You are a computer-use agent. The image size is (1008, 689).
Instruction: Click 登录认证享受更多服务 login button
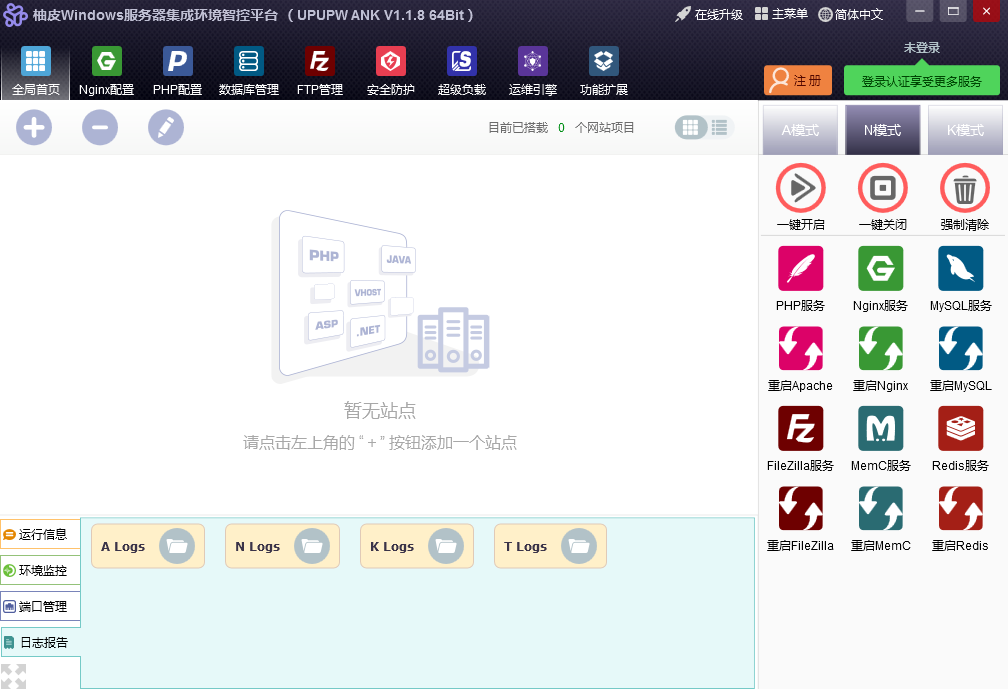click(x=921, y=81)
